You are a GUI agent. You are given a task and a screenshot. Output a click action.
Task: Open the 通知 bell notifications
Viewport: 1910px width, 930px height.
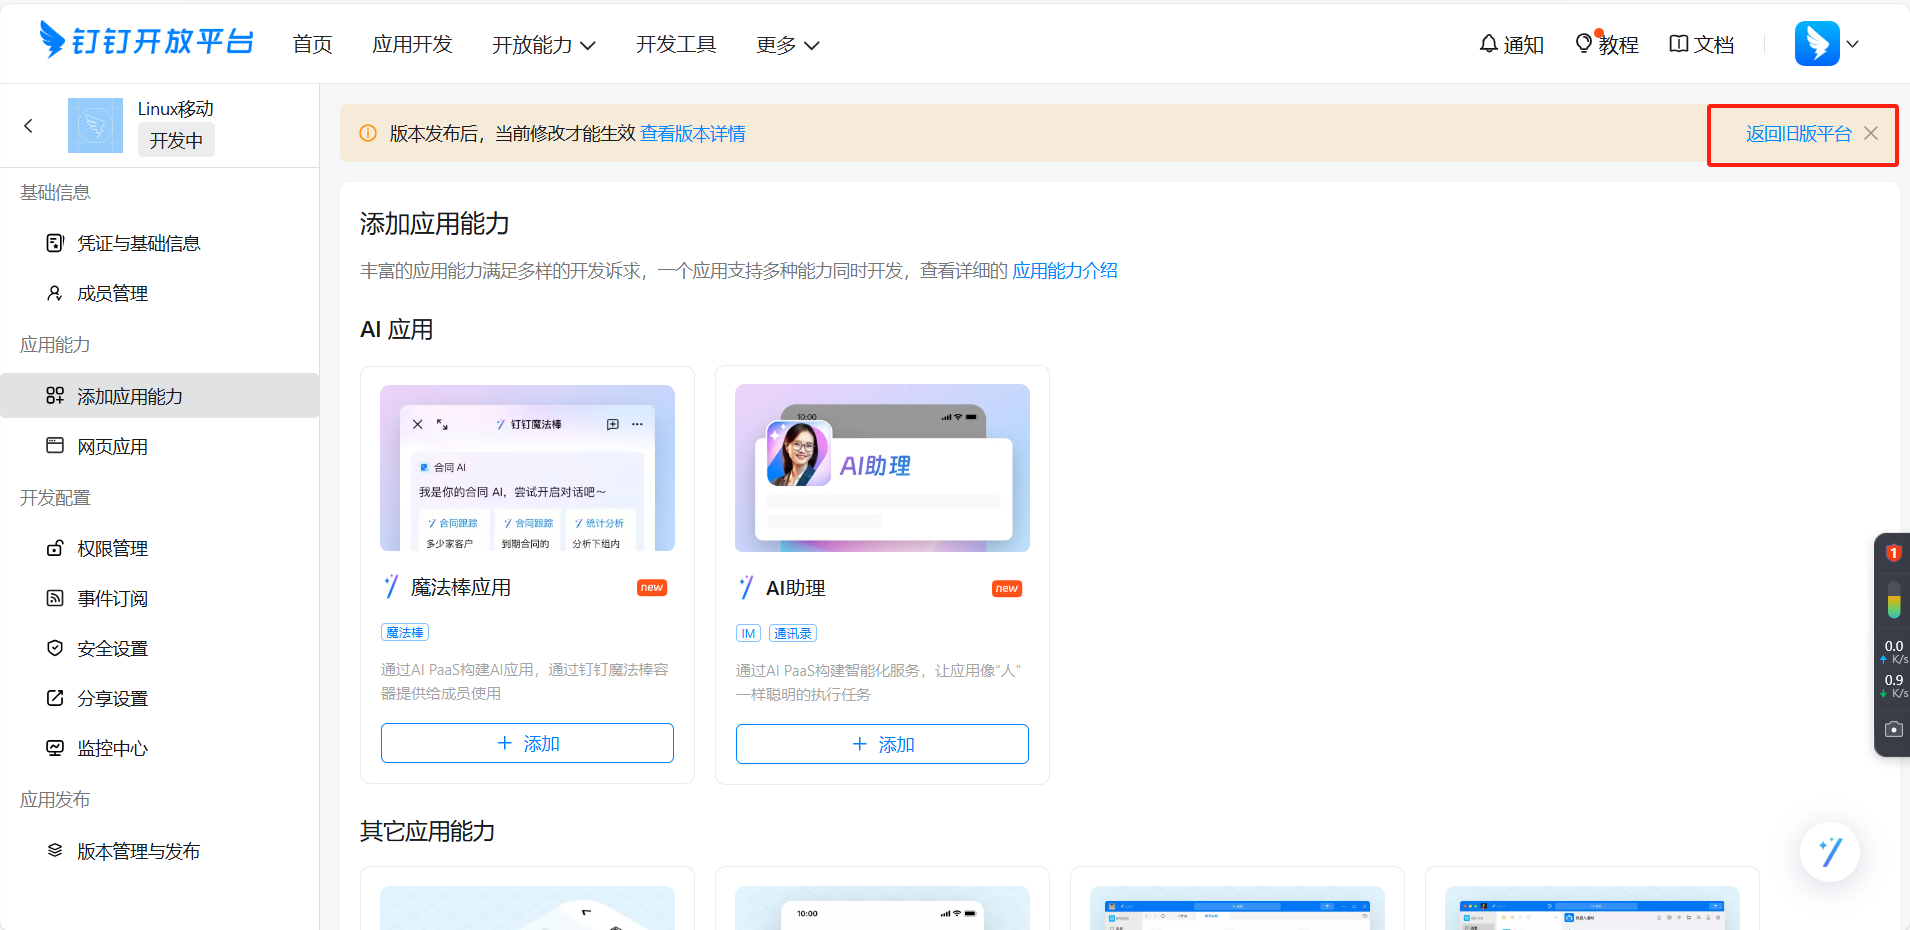1512,45
